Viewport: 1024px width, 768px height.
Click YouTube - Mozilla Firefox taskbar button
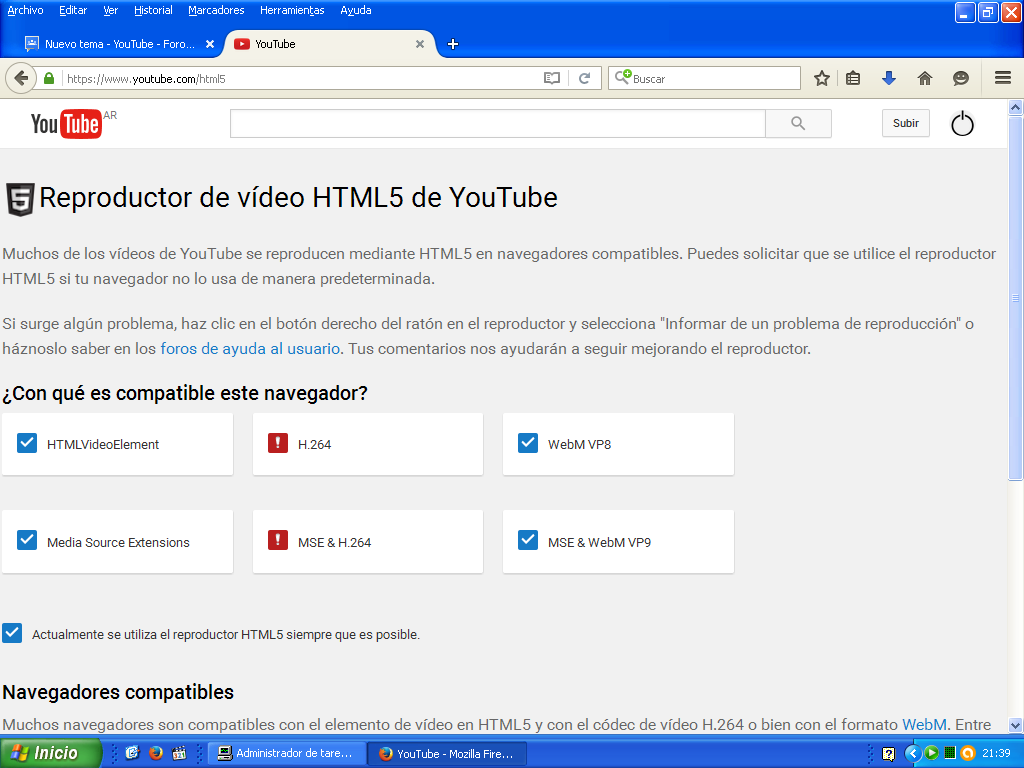(447, 754)
